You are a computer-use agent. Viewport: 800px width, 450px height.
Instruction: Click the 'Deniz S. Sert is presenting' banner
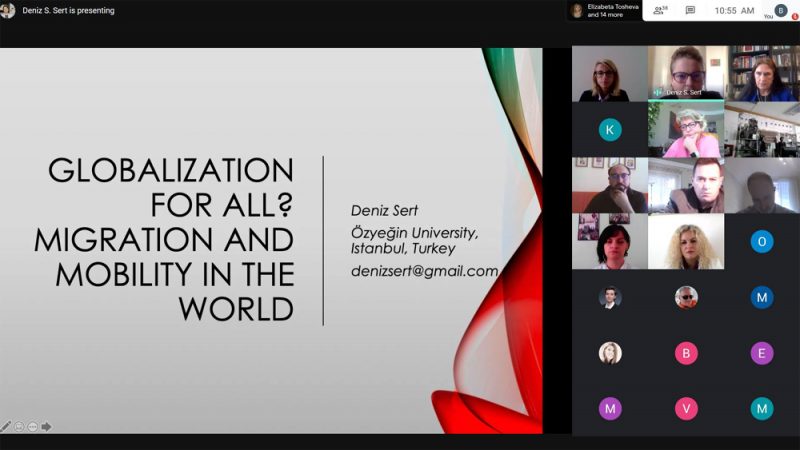pyautogui.click(x=68, y=10)
